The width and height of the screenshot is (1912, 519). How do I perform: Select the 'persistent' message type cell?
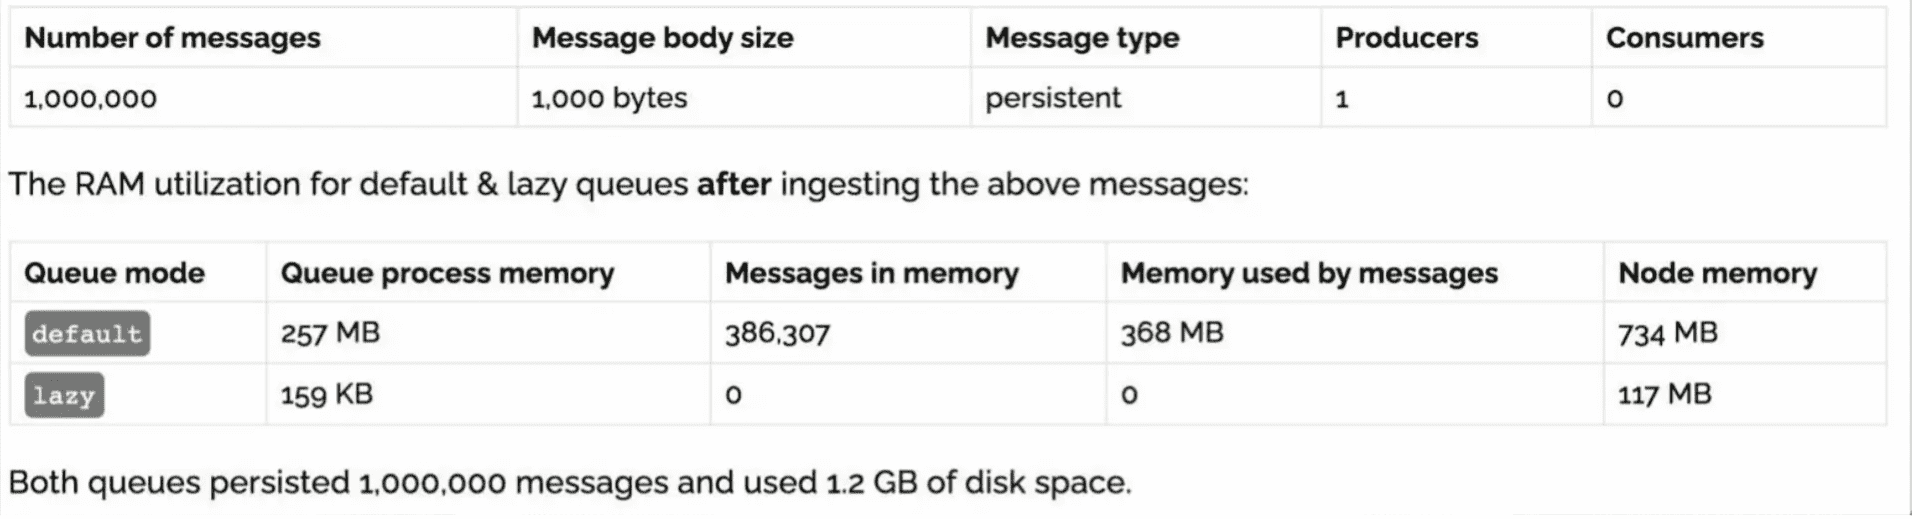[1053, 98]
